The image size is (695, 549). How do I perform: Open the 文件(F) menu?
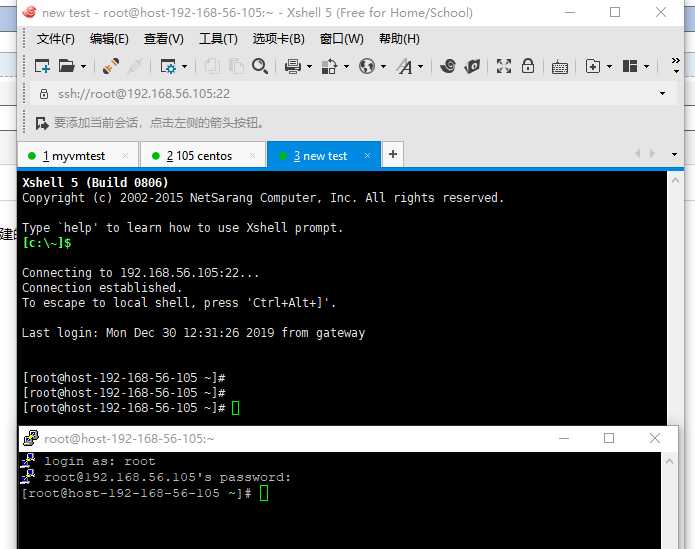[x=55, y=39]
